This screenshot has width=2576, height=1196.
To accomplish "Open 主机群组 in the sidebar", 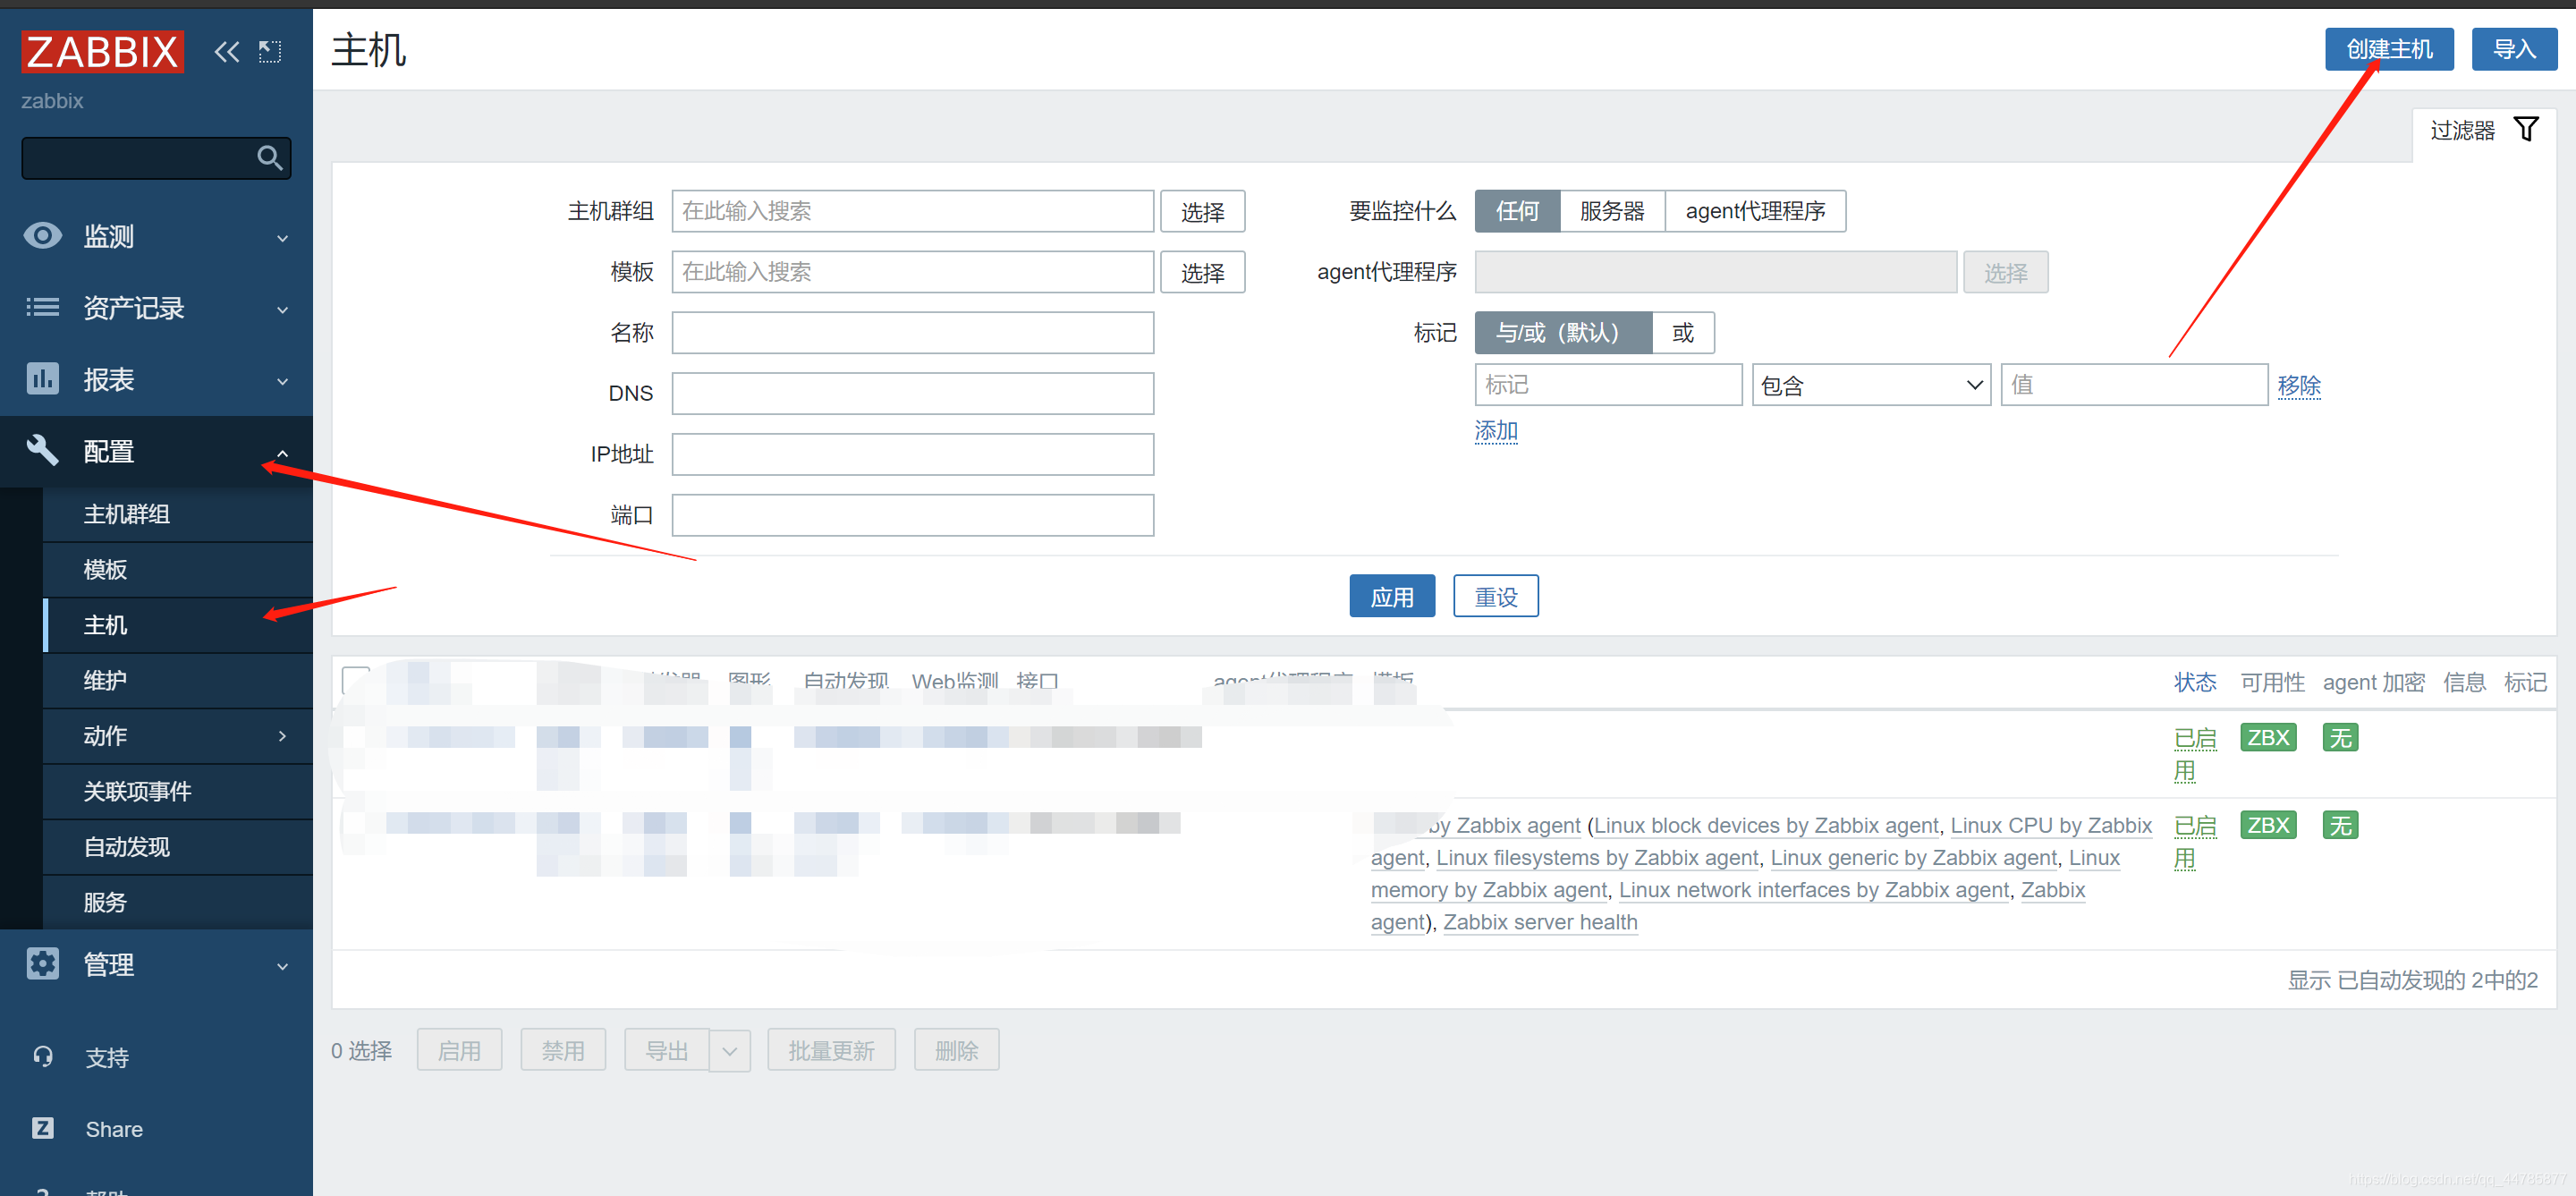I will (127, 514).
